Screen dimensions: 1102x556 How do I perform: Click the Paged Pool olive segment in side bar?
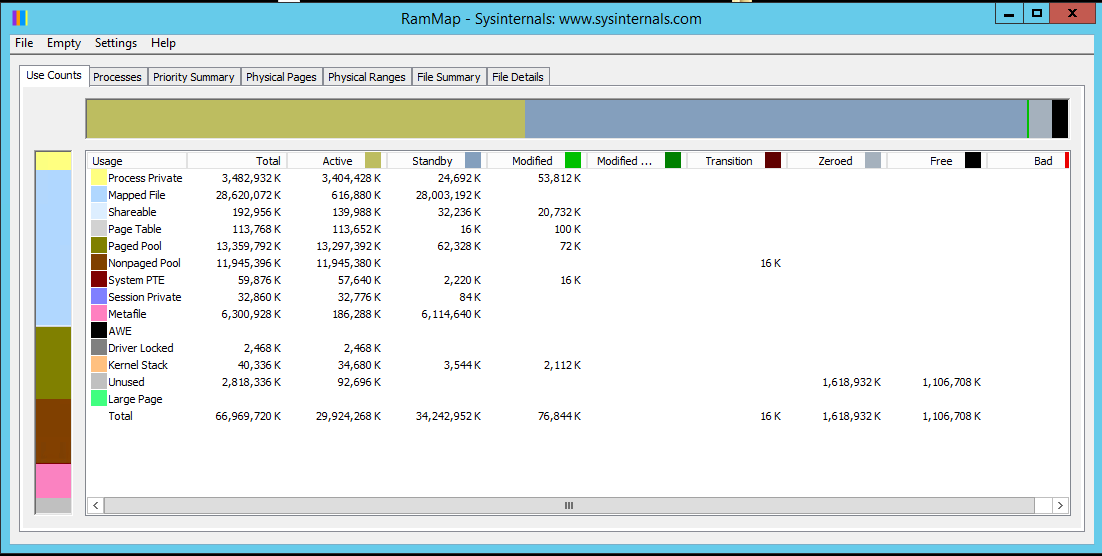53,363
